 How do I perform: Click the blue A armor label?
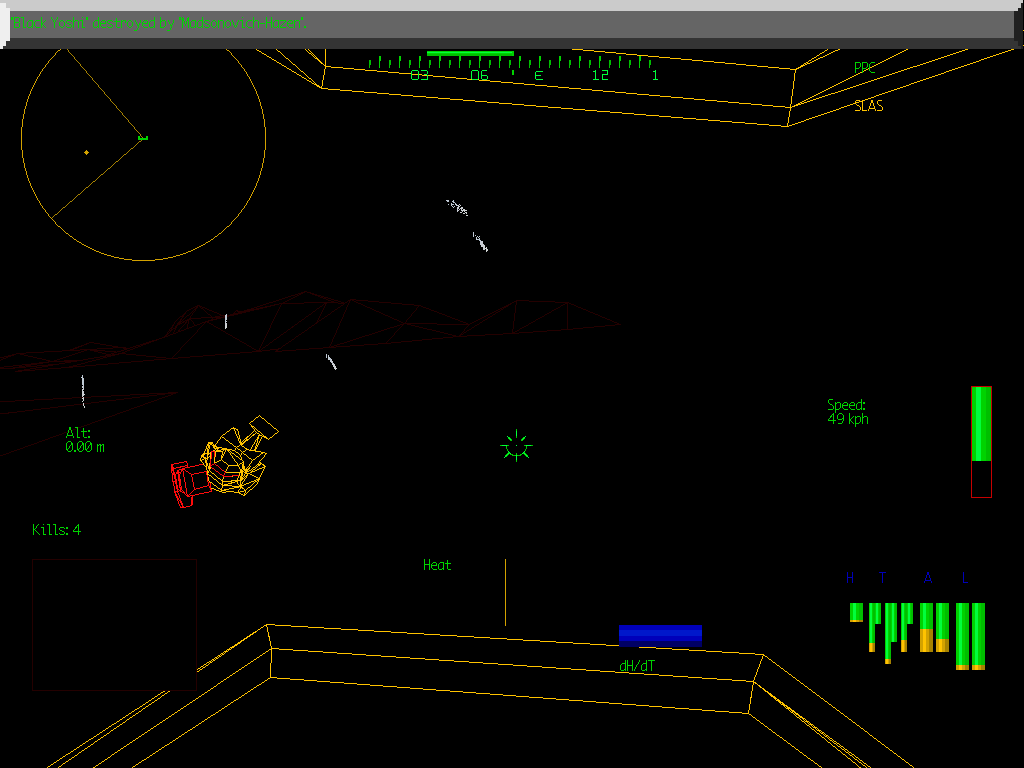click(928, 578)
